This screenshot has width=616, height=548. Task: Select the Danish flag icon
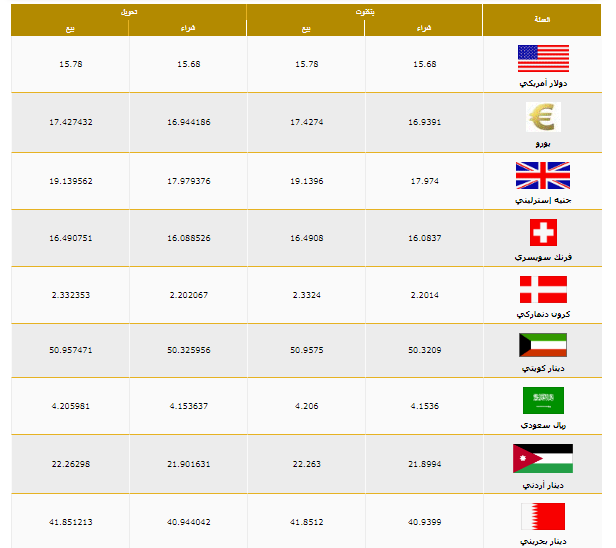click(542, 290)
